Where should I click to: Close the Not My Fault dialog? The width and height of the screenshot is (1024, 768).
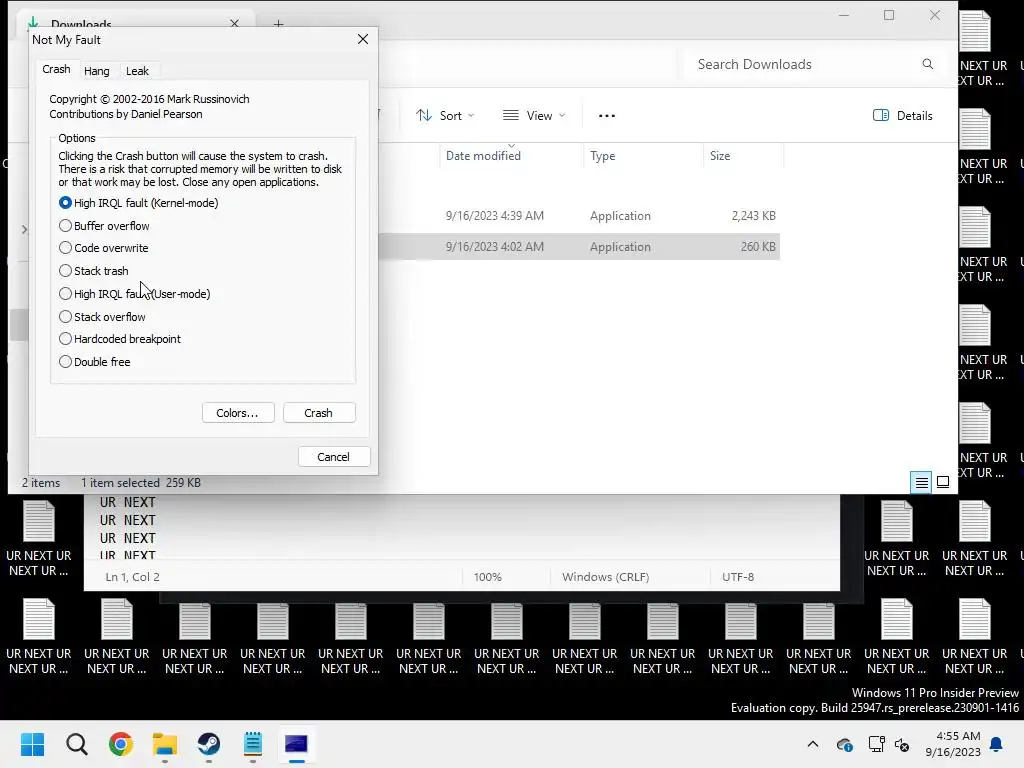coord(363,39)
